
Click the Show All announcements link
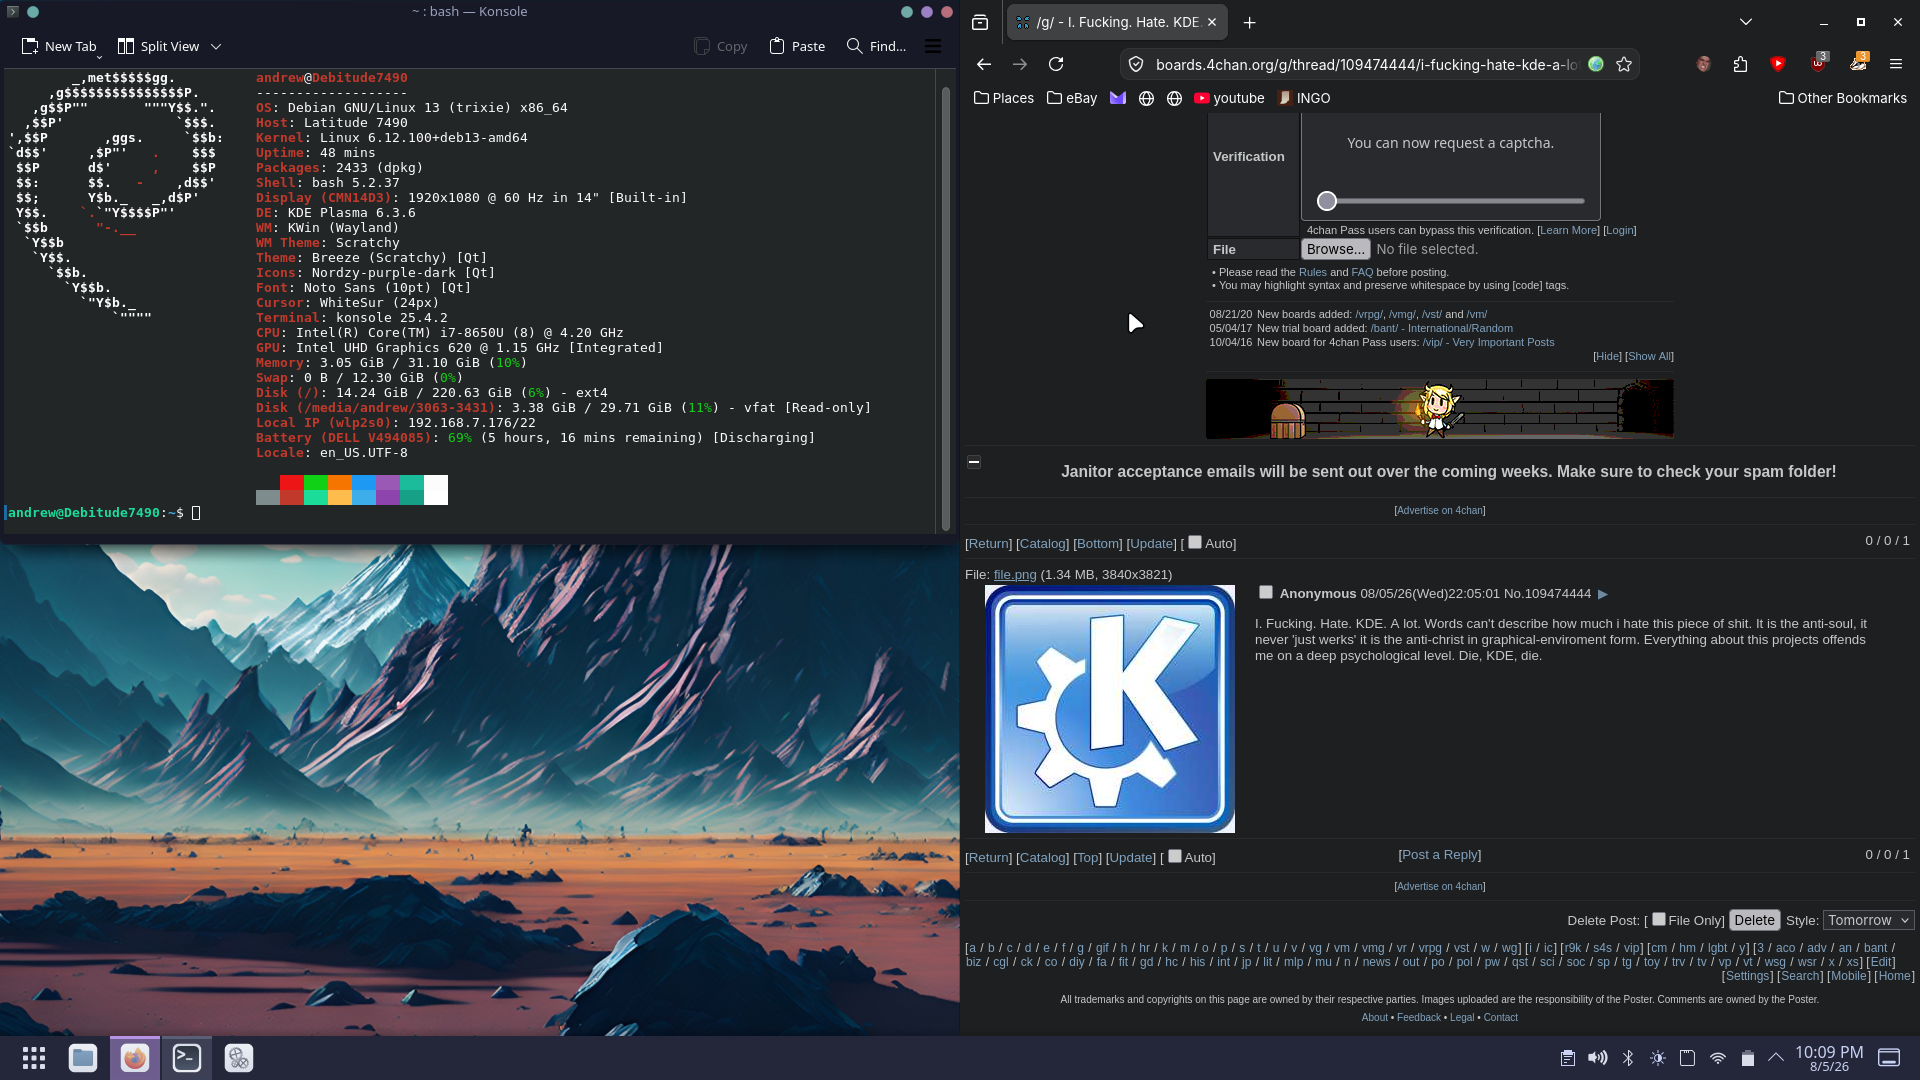[1649, 356]
